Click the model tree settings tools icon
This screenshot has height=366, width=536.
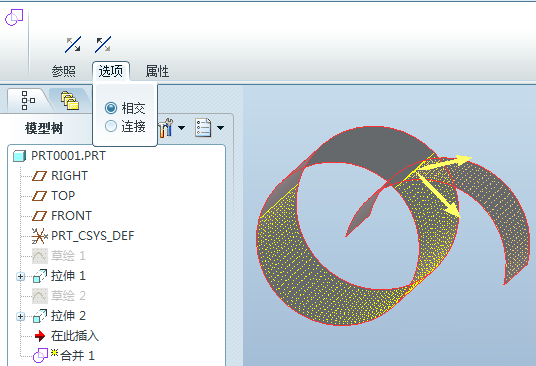click(166, 128)
